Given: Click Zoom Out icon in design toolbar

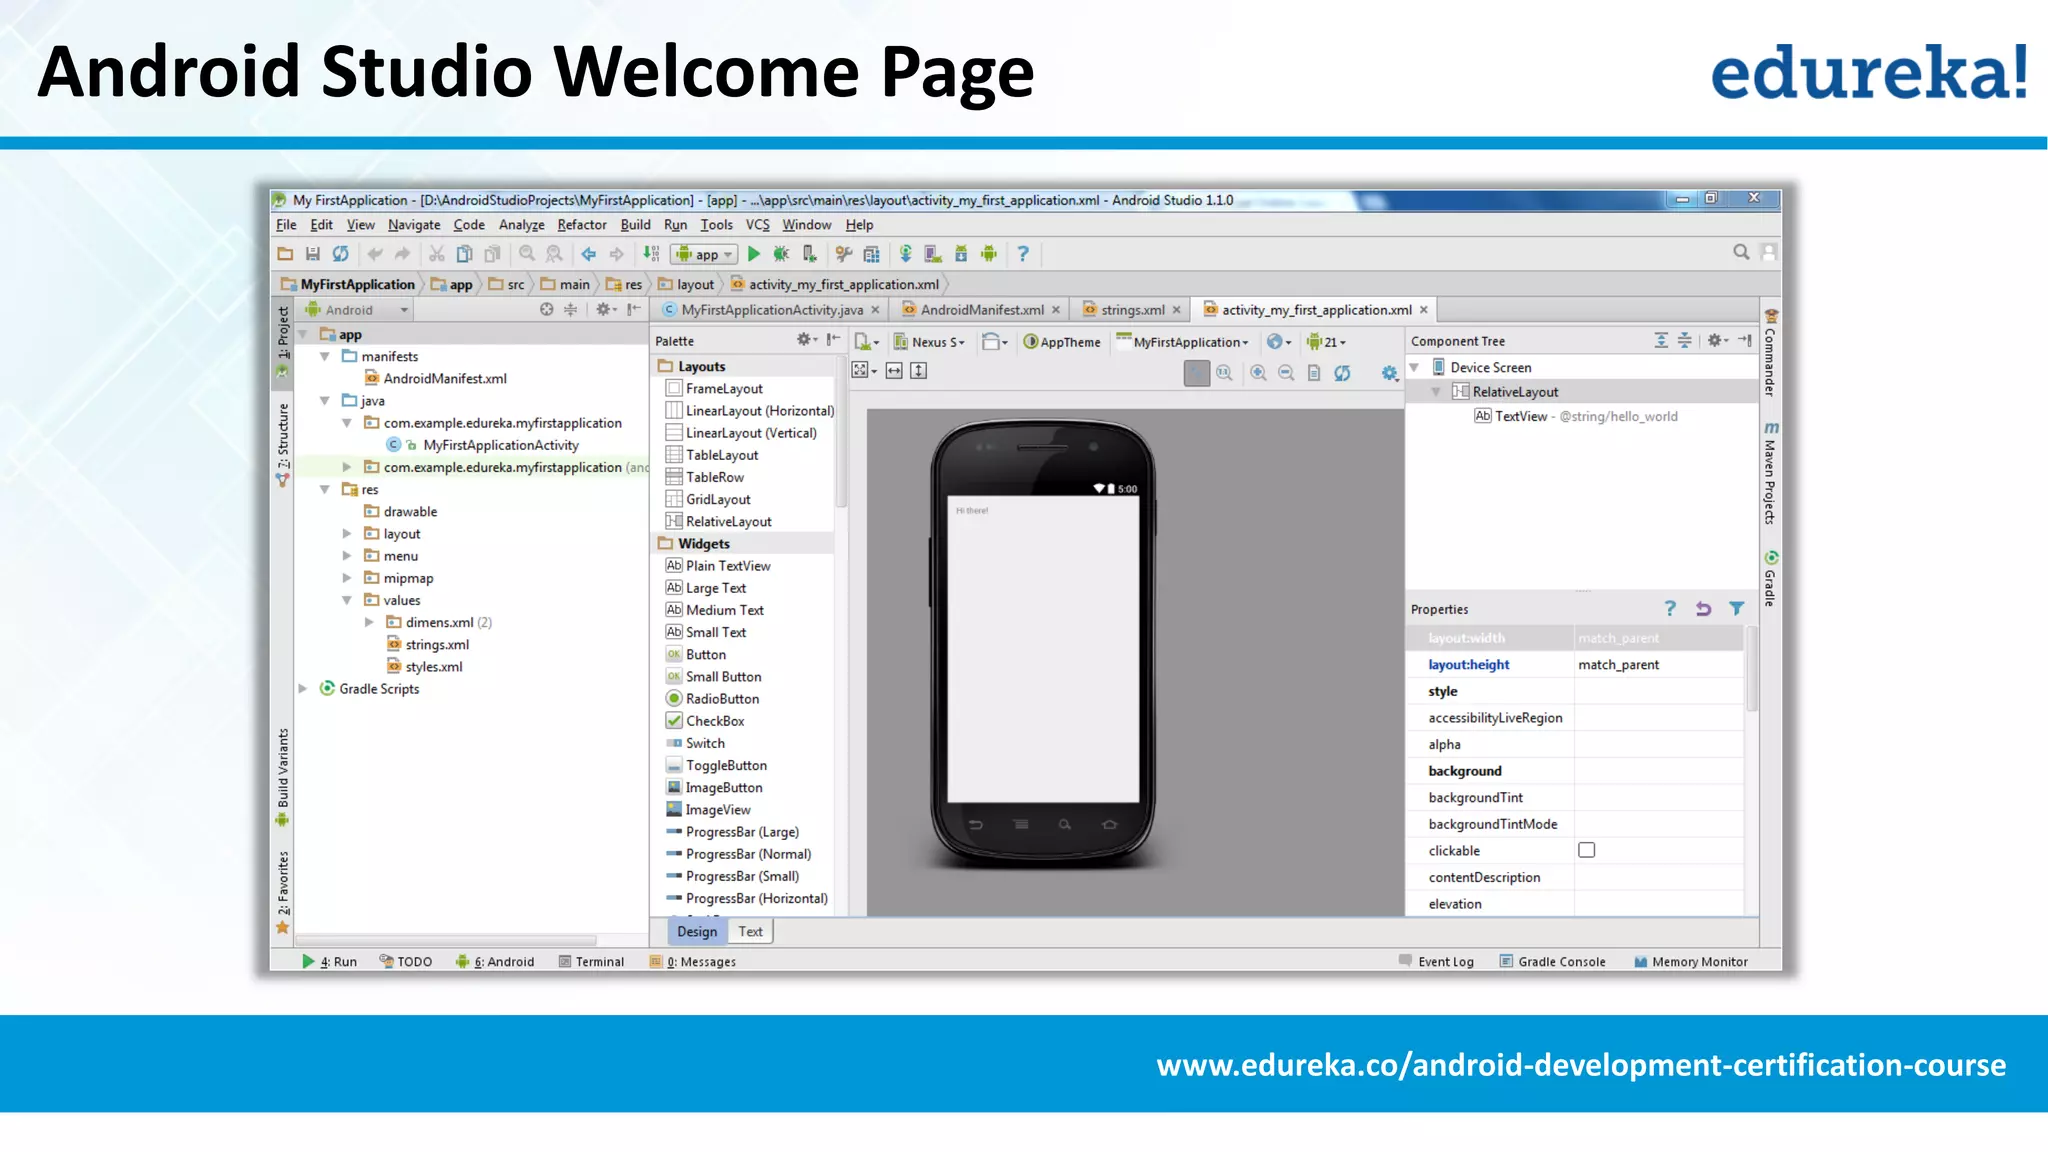Looking at the screenshot, I should click(x=1287, y=373).
